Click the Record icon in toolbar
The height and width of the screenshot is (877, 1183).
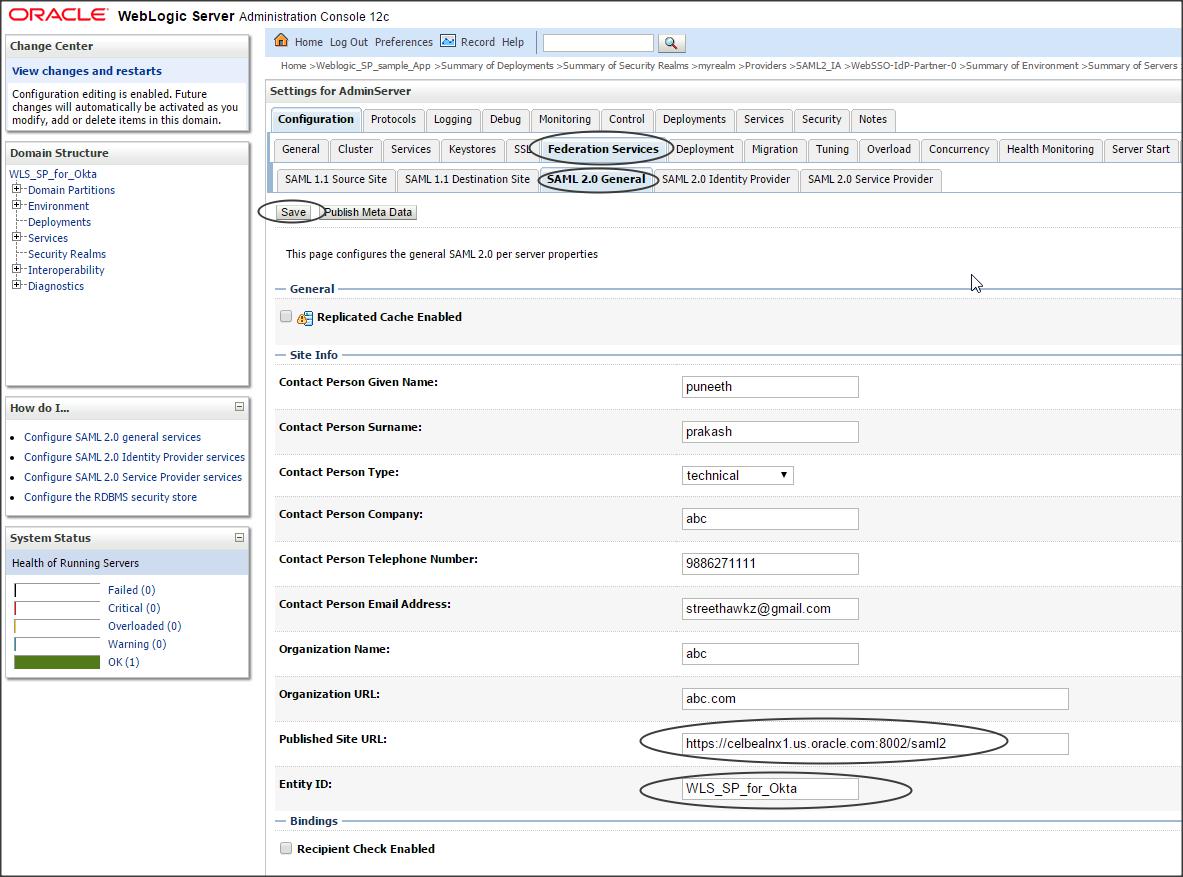(448, 41)
